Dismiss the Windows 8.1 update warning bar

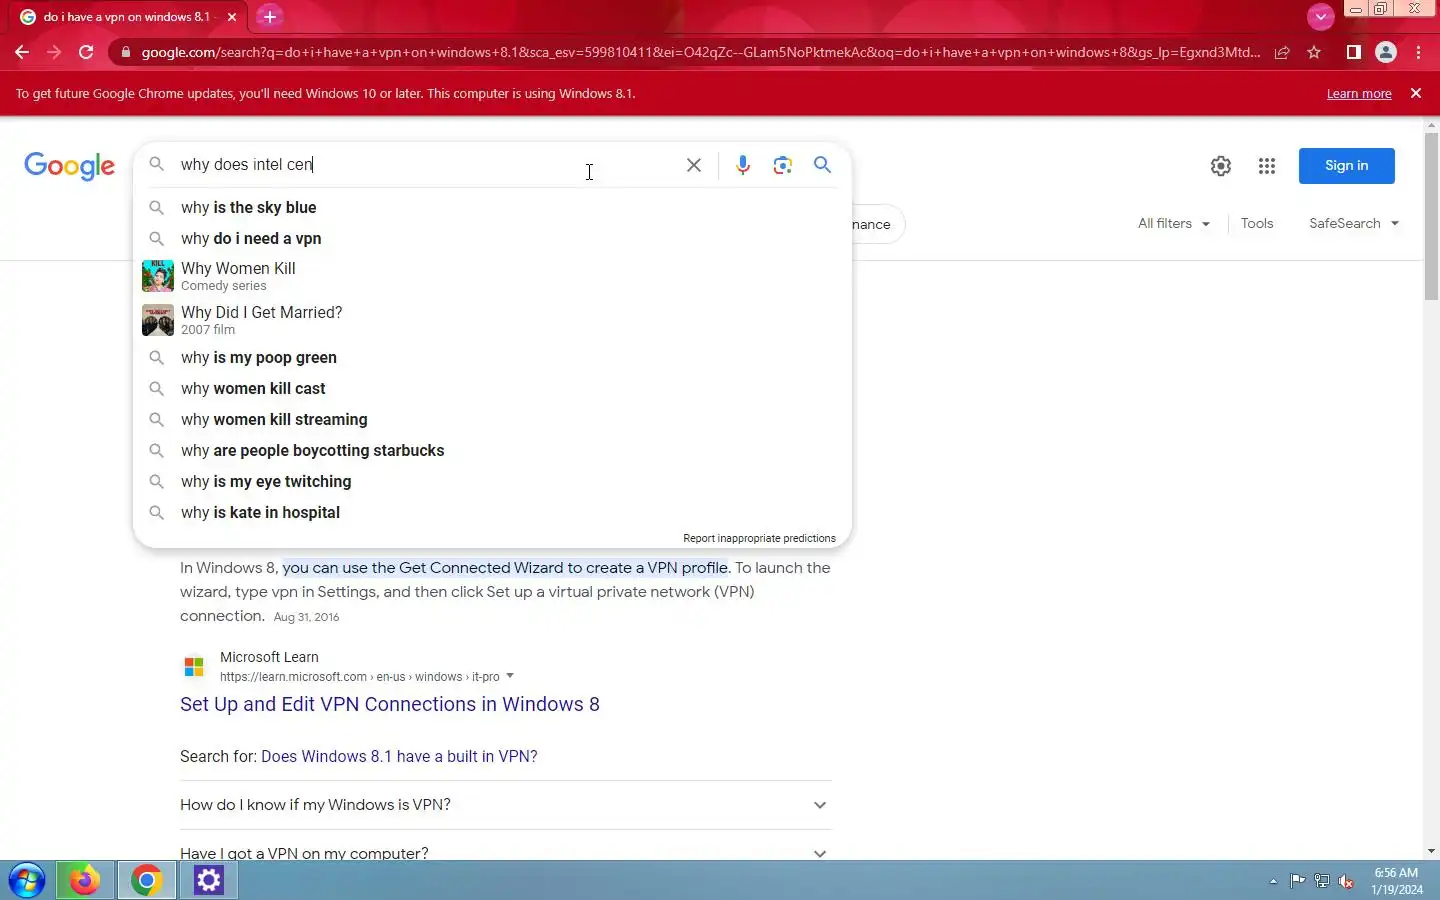(x=1416, y=93)
